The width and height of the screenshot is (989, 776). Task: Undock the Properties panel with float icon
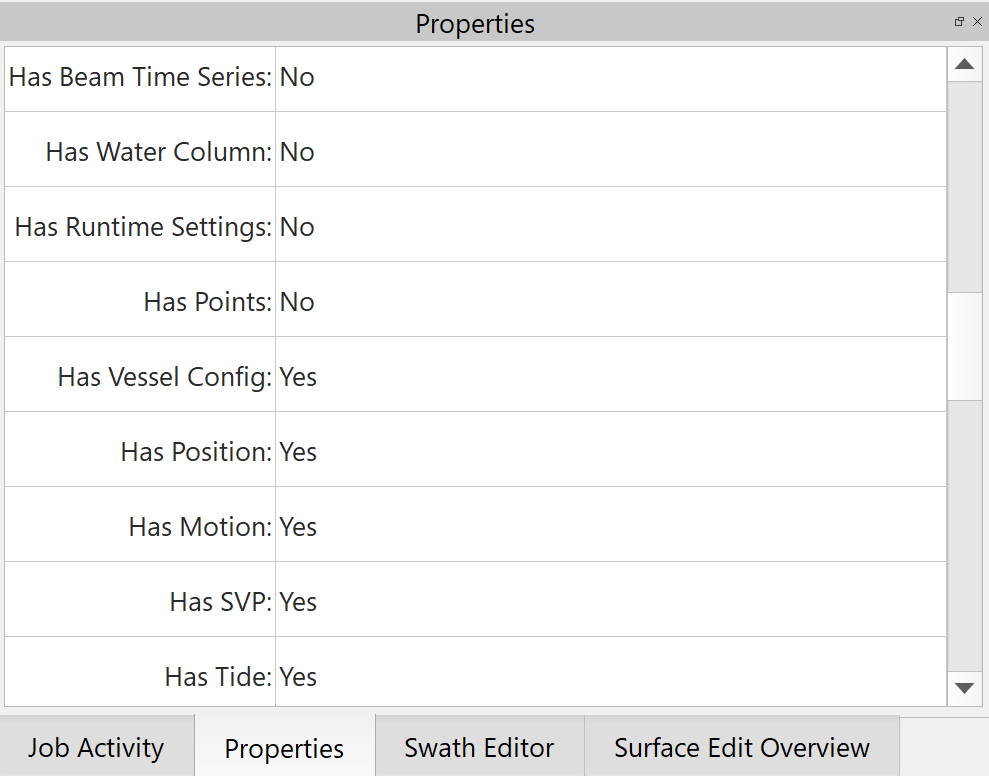coord(959,22)
